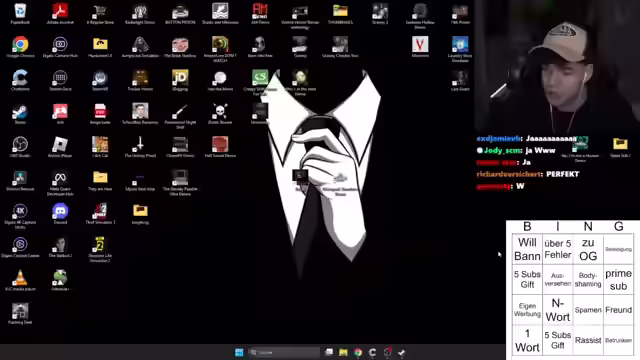Open the Jumpscare Simulator hooded figure icon
This screenshot has height=360, width=640.
pos(140,47)
